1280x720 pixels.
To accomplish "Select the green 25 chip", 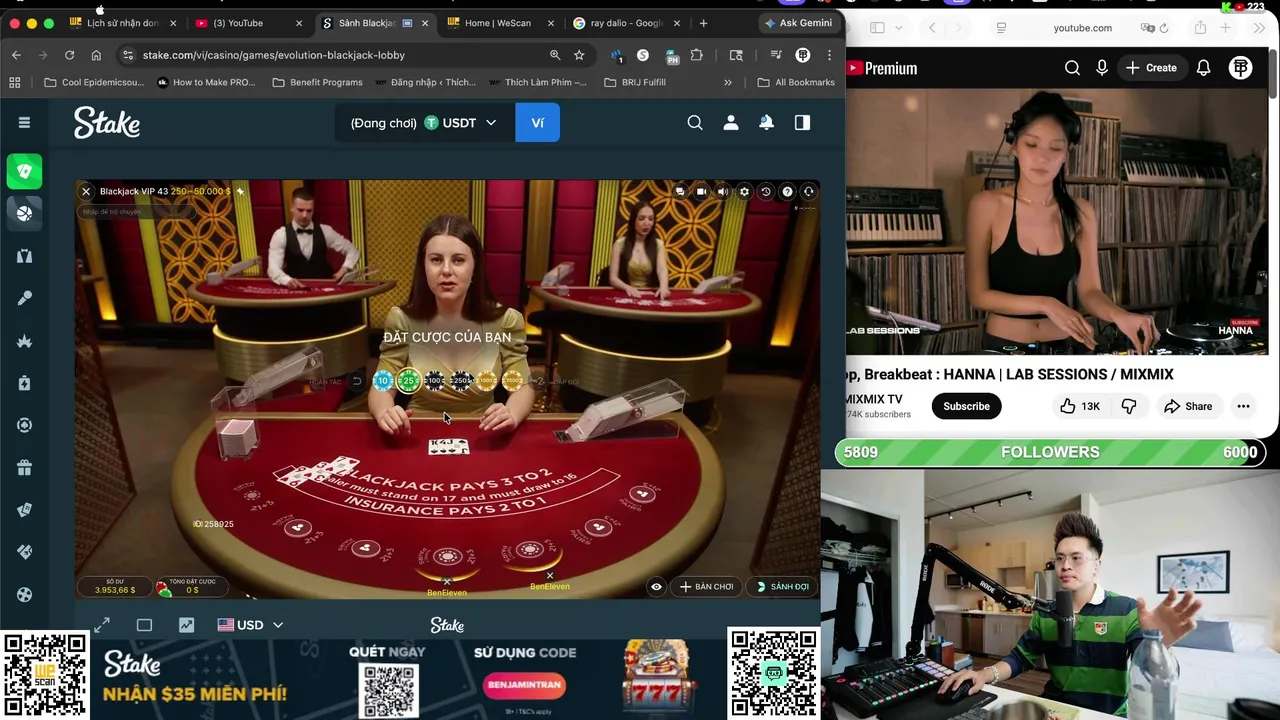I will click(408, 380).
